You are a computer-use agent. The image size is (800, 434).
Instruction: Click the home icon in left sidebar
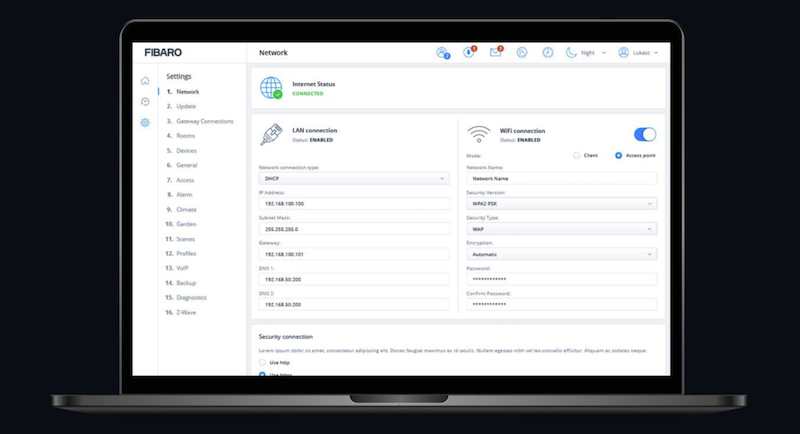point(145,80)
